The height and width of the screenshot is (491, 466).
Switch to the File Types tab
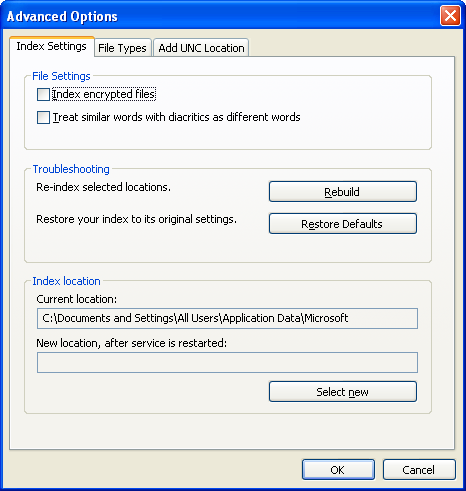[123, 48]
